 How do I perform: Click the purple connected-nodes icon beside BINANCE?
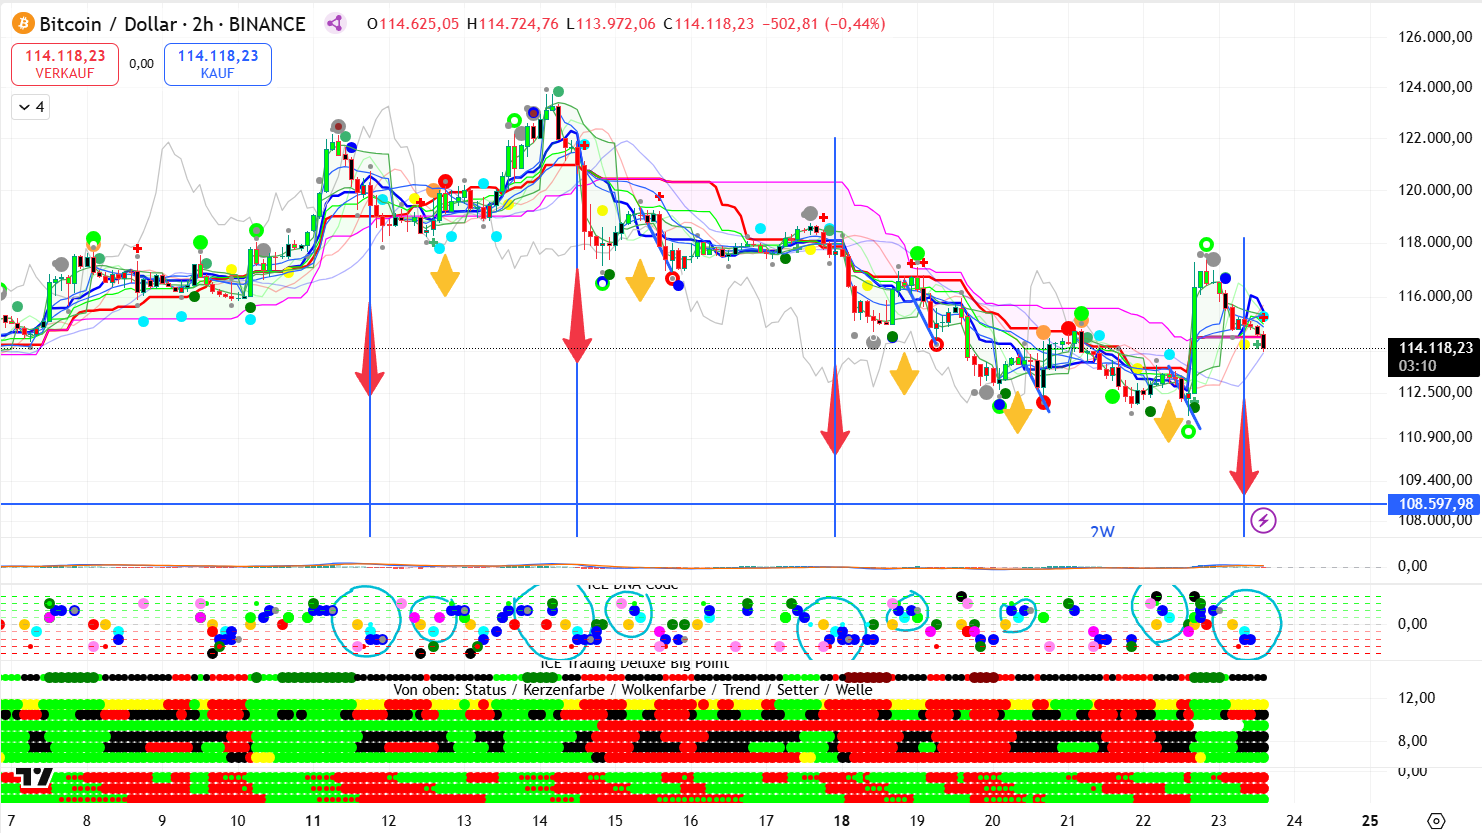pos(335,24)
